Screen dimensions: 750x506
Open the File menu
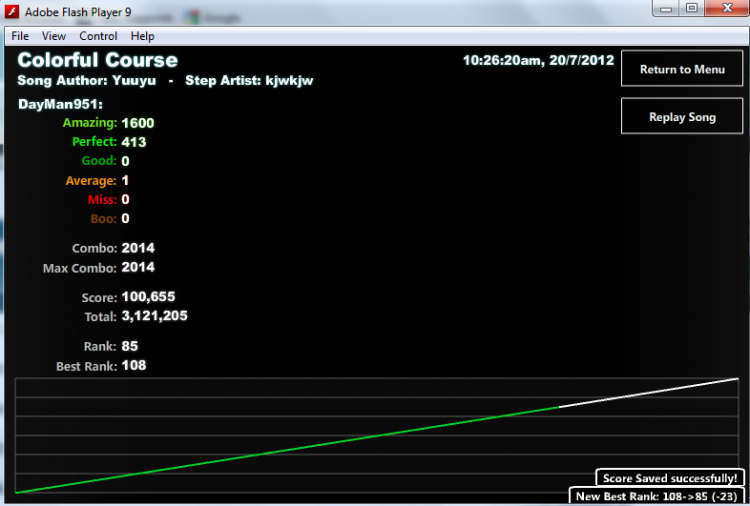pos(20,36)
